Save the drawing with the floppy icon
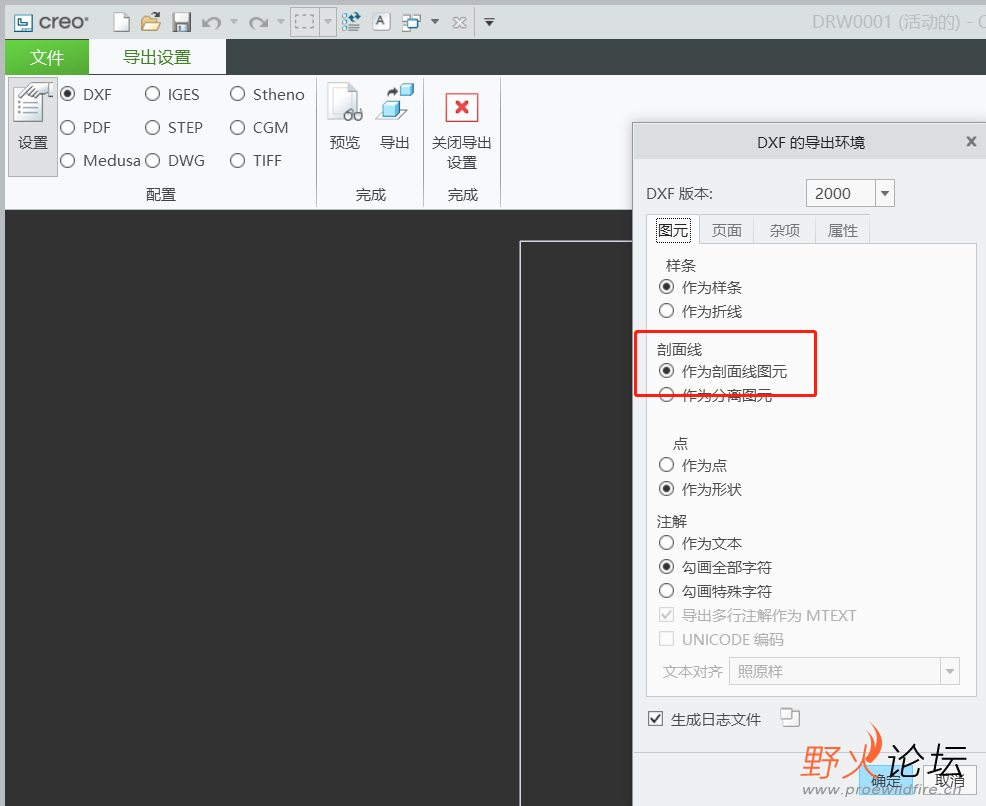Screen dimensions: 986x806 click(x=182, y=22)
